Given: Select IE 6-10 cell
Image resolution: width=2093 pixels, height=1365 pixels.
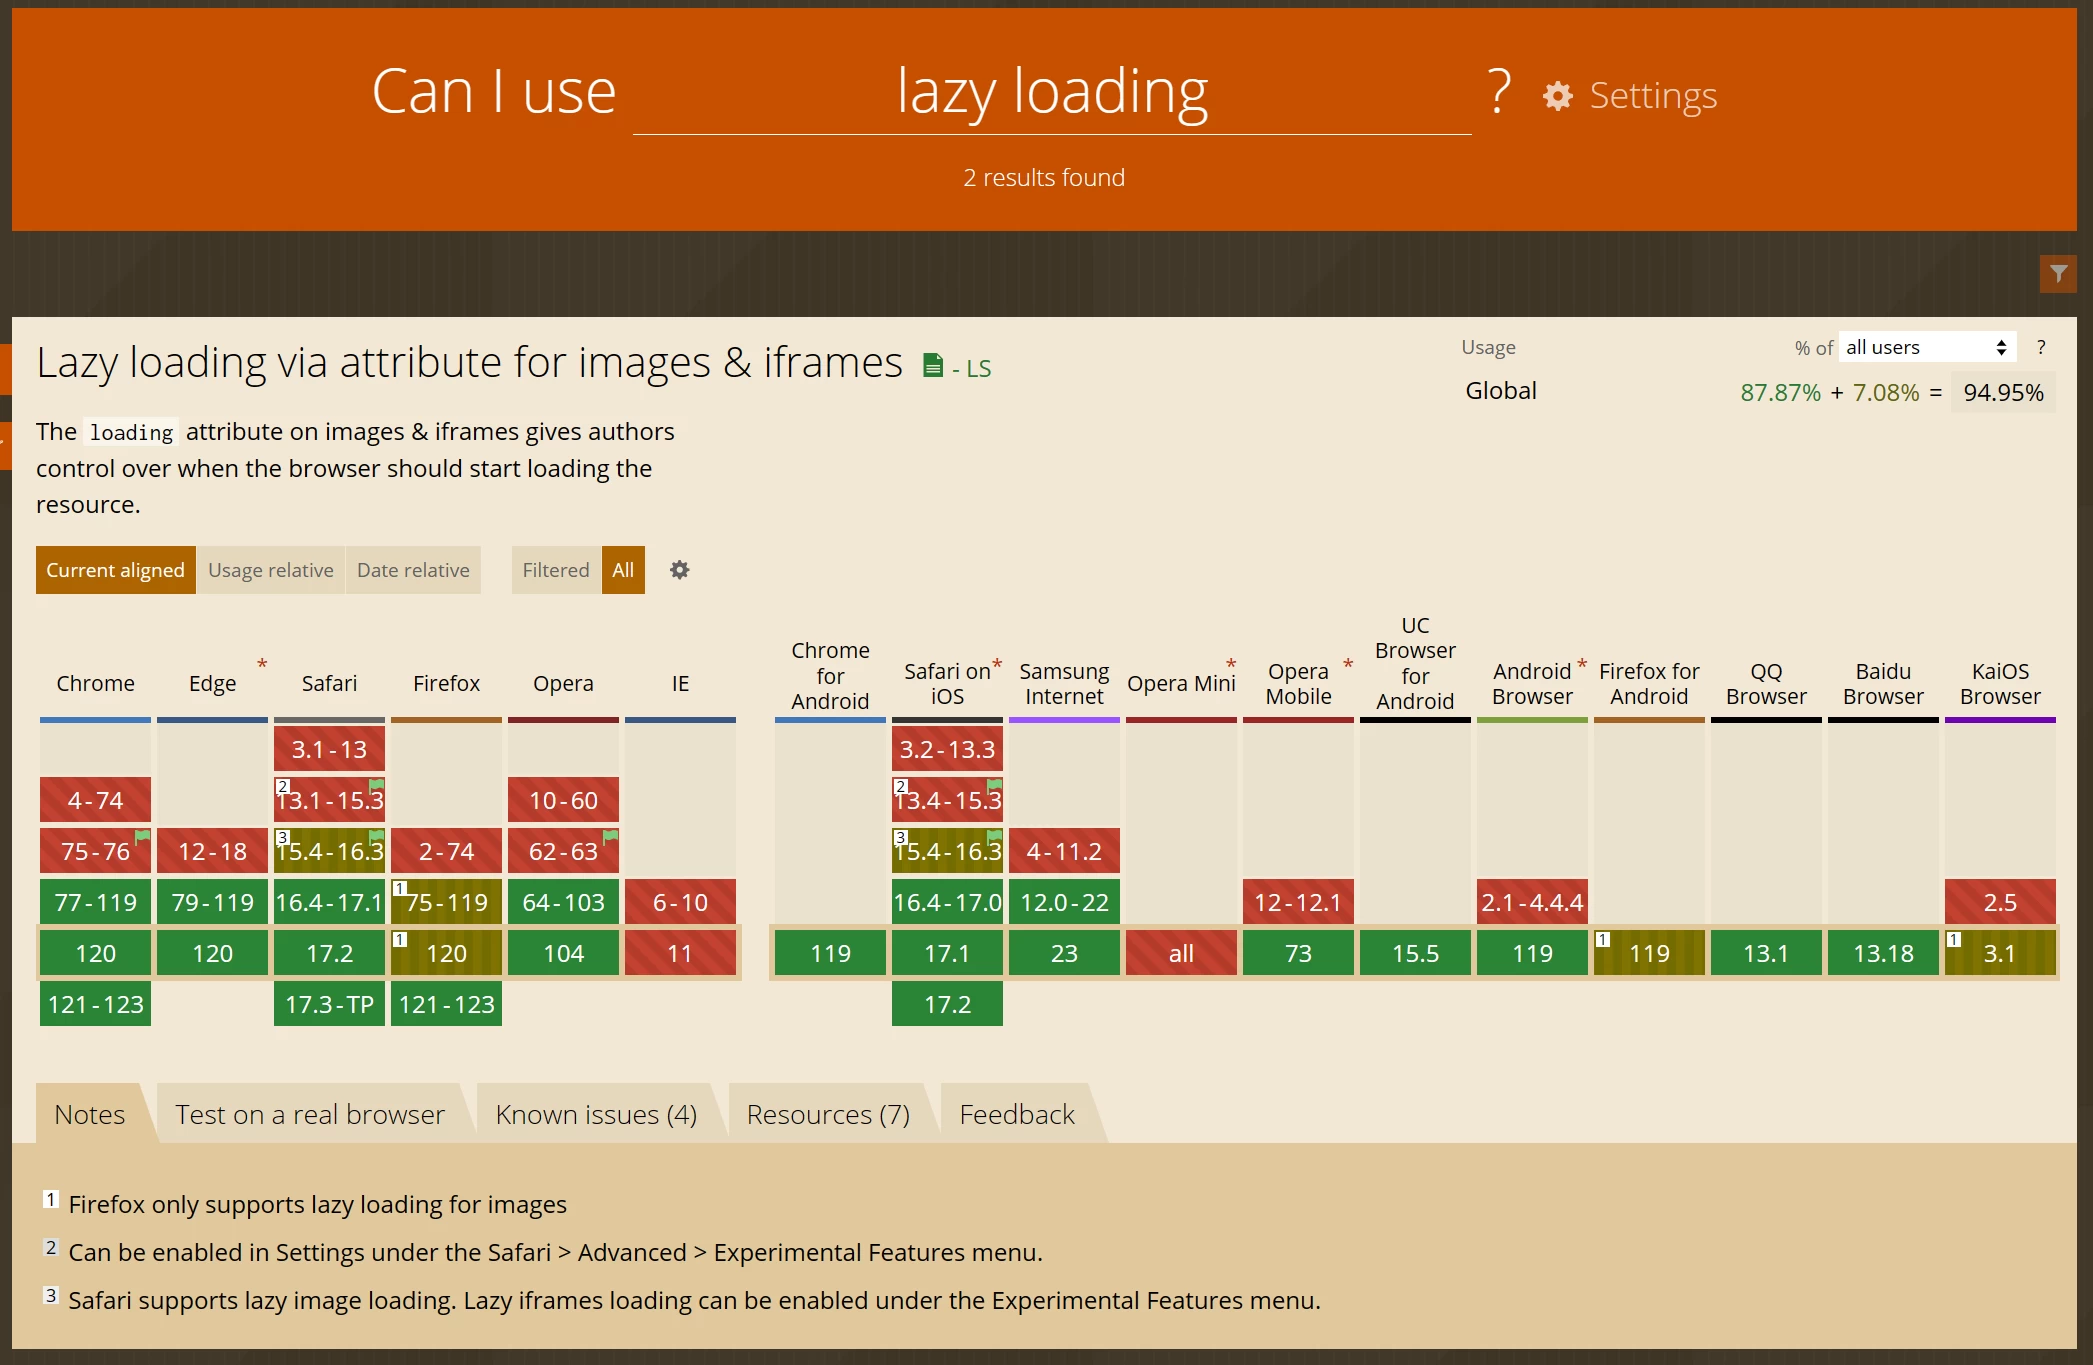Looking at the screenshot, I should click(x=680, y=902).
